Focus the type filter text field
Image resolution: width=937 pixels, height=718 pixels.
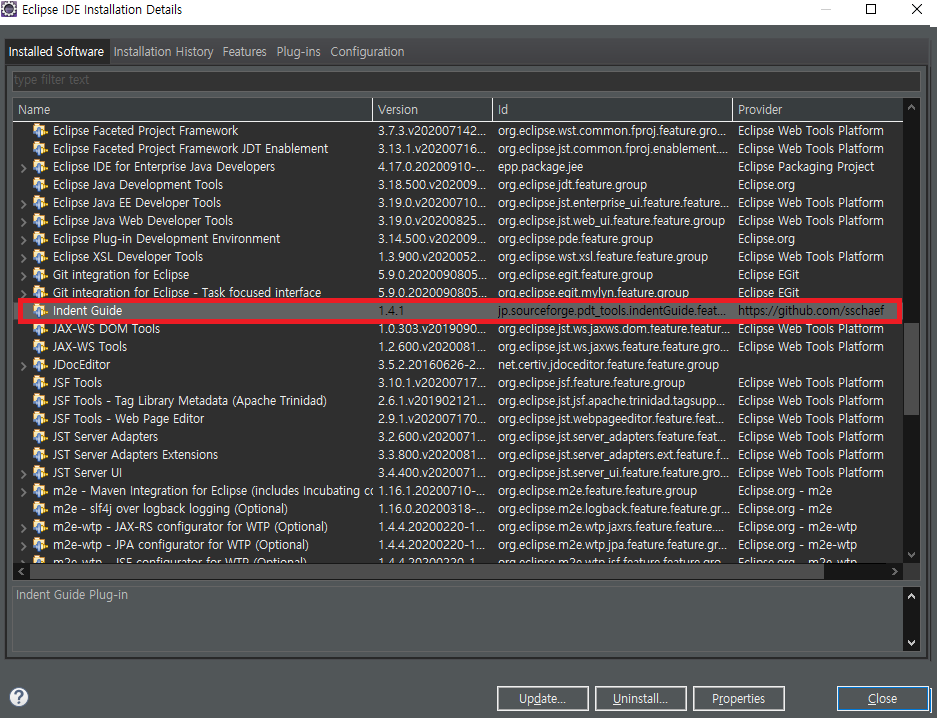tap(466, 80)
